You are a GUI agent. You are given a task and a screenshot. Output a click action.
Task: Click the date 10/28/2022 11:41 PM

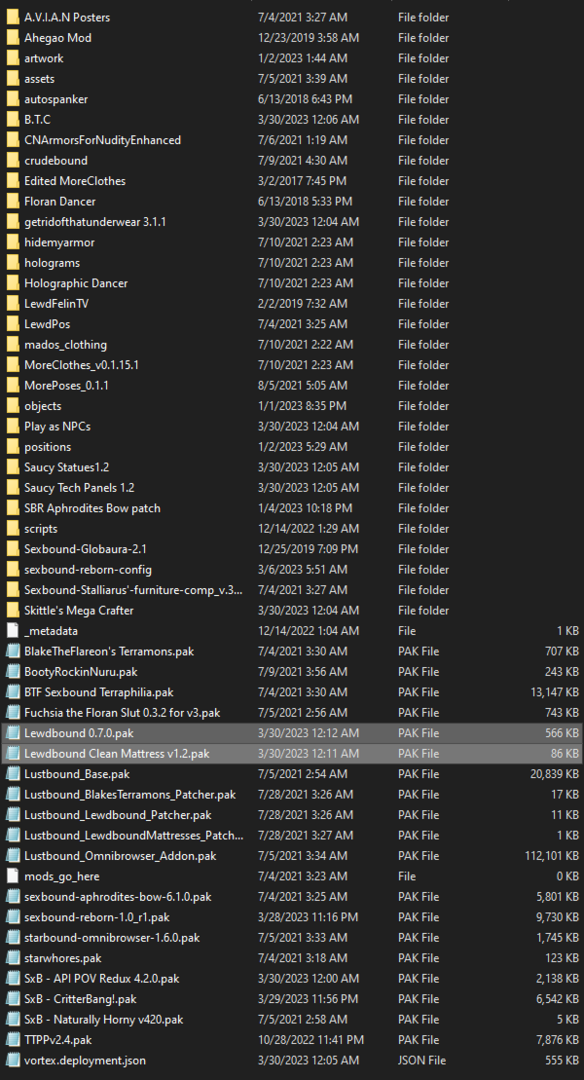[x=311, y=1039]
